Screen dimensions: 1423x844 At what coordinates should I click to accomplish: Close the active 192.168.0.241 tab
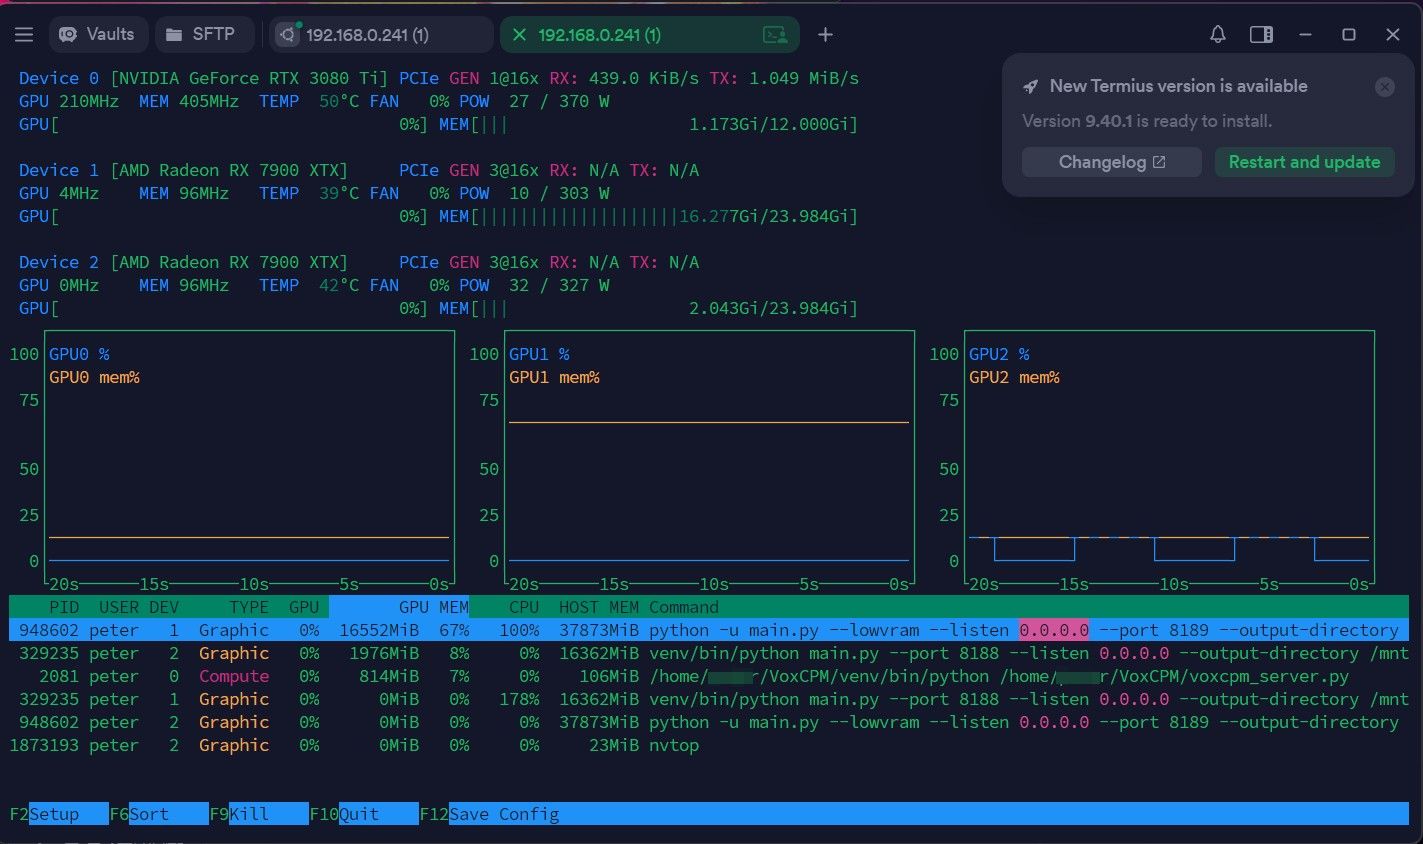point(519,35)
